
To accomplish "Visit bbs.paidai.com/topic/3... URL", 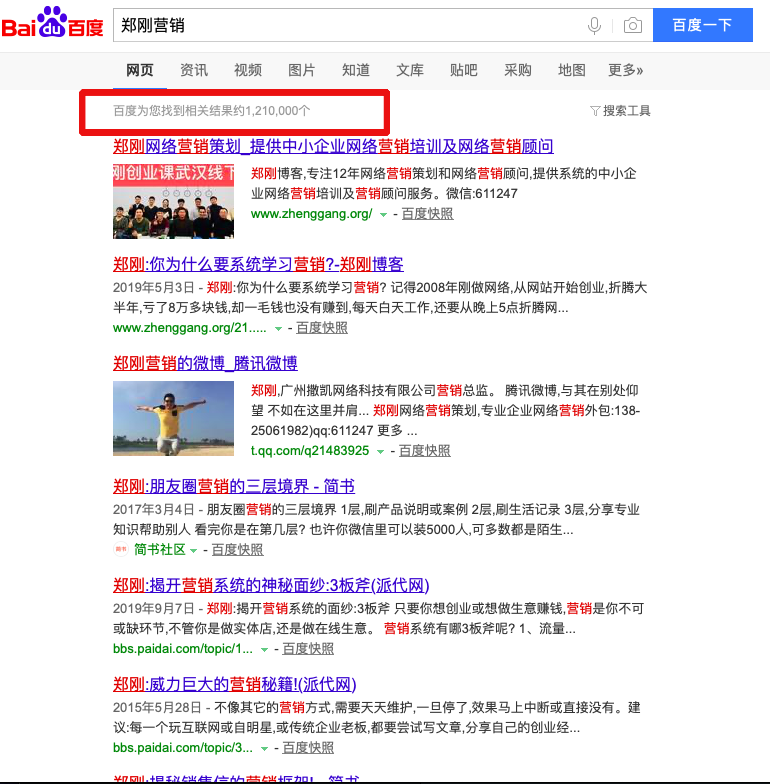I will [x=183, y=748].
